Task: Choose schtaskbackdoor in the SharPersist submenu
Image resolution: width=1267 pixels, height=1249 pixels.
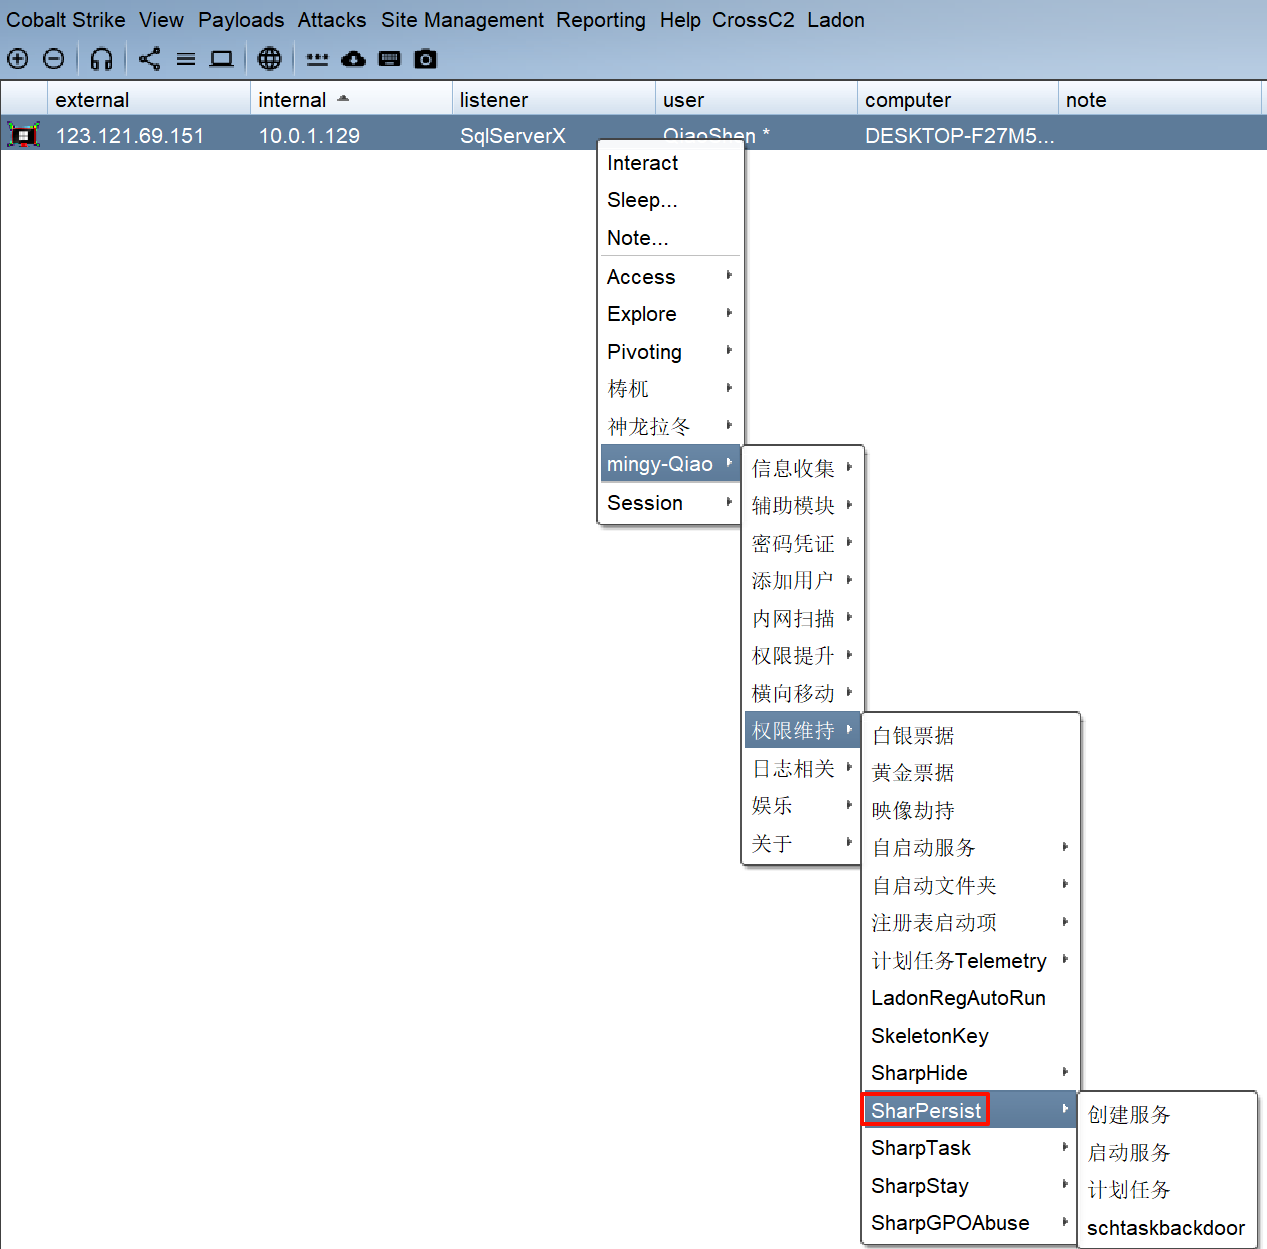Action: (x=1166, y=1228)
